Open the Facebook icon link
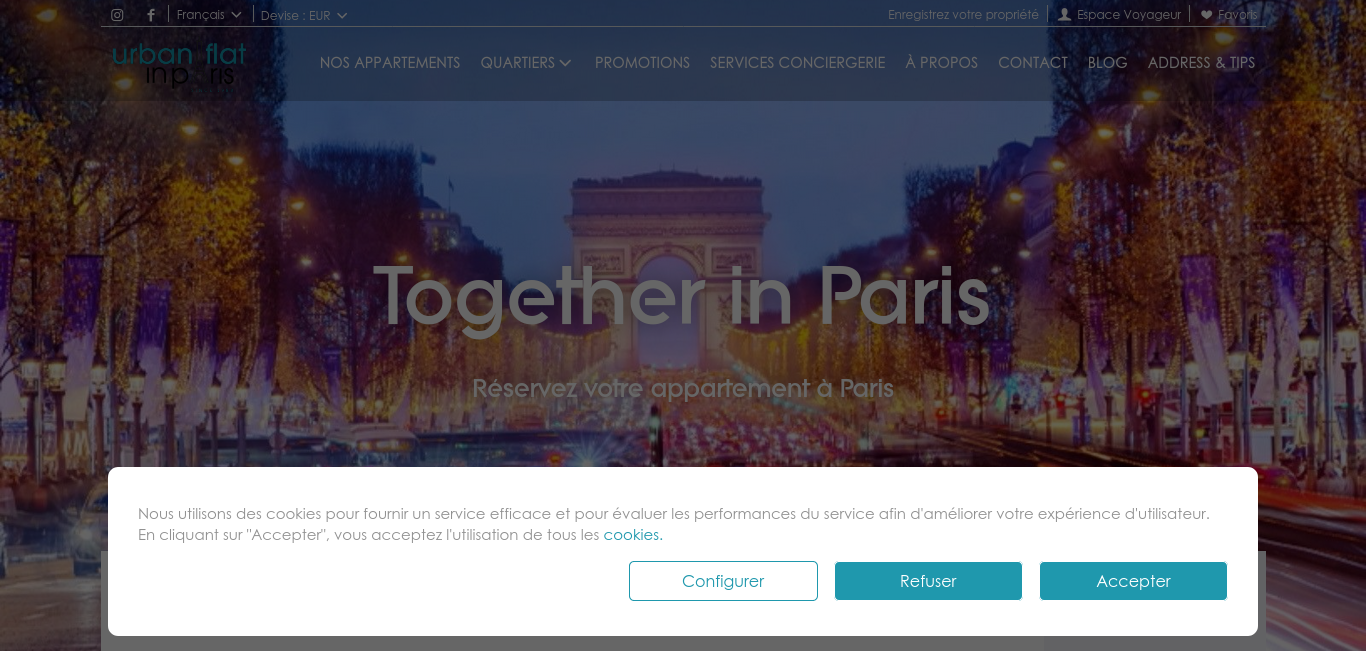Screen dimensions: 1366x651 tap(151, 15)
